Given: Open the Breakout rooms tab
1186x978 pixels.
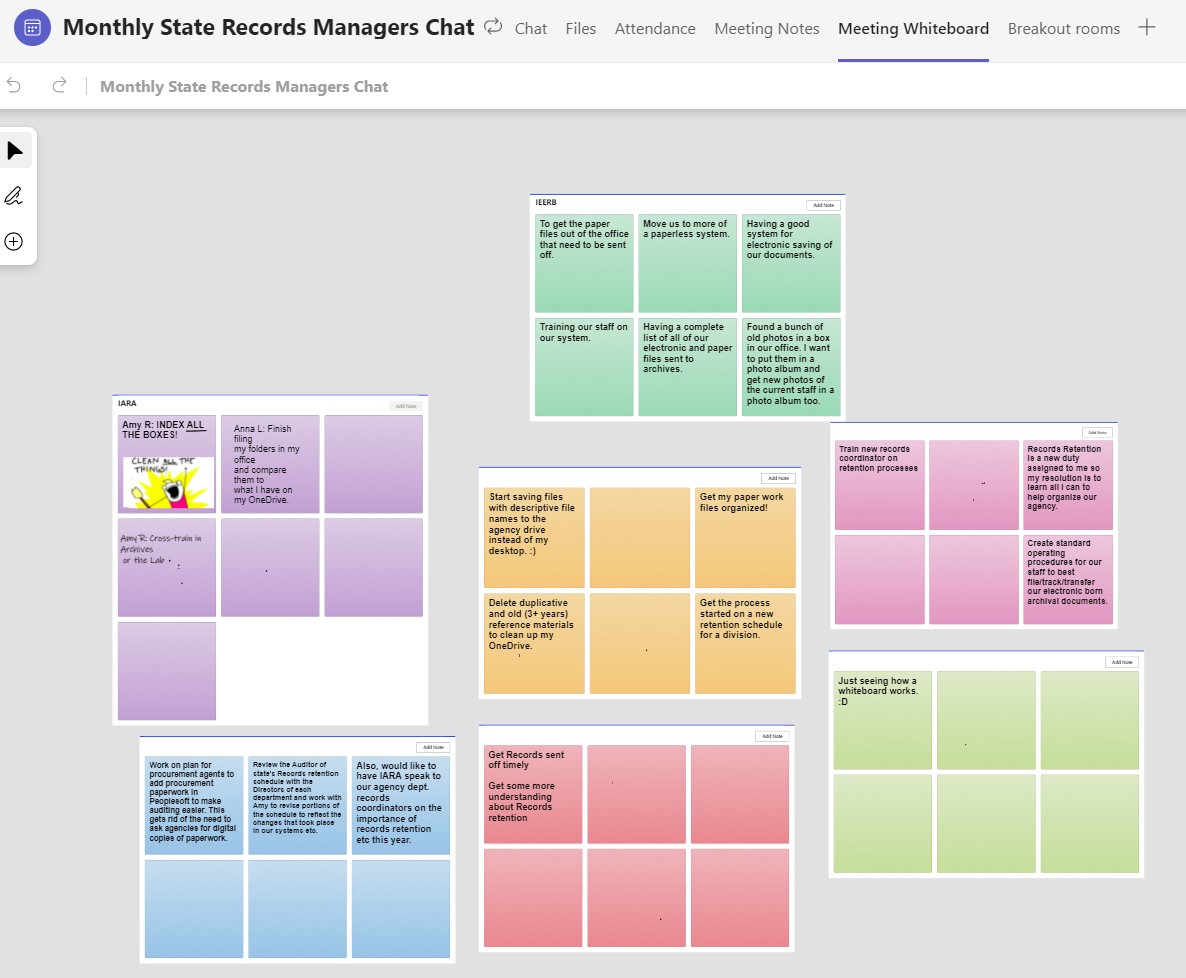Looking at the screenshot, I should tap(1063, 29).
